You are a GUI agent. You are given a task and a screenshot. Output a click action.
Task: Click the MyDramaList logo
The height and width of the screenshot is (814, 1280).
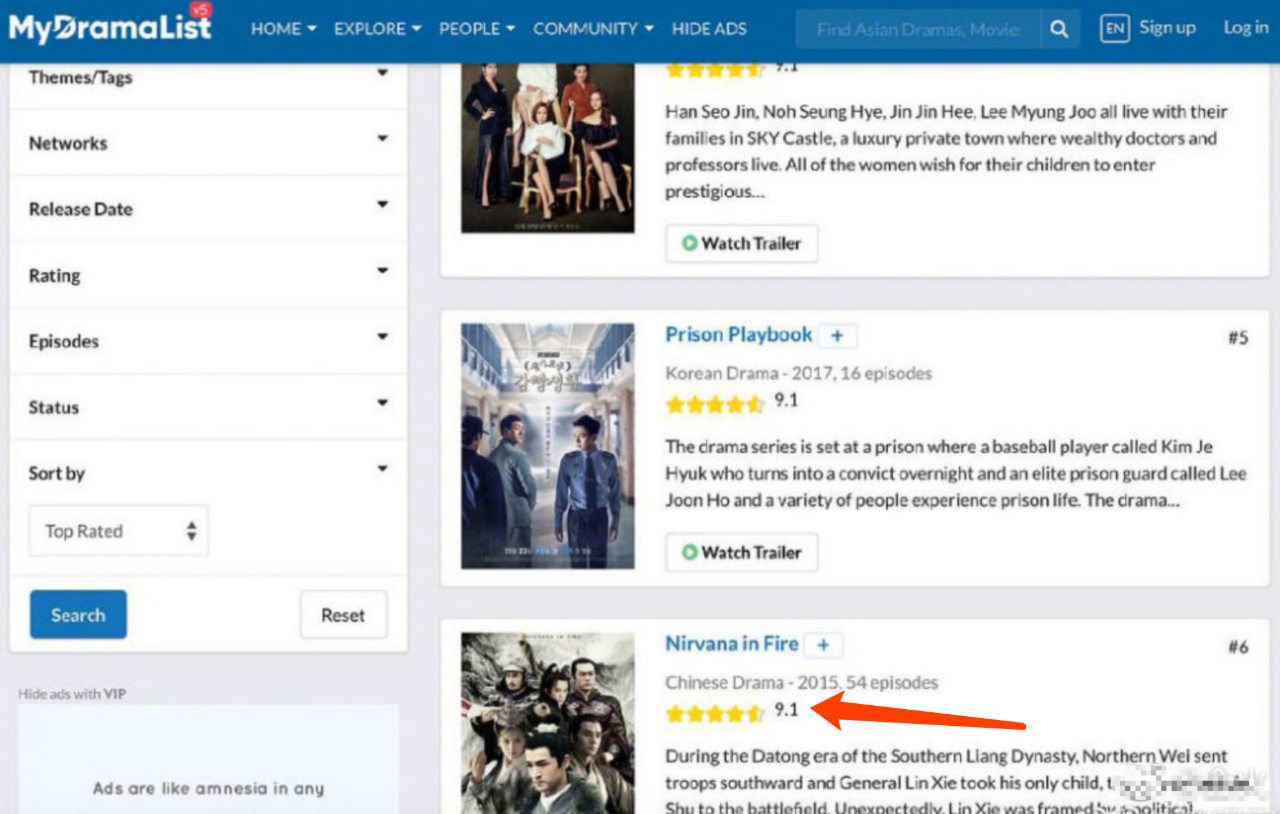click(110, 26)
